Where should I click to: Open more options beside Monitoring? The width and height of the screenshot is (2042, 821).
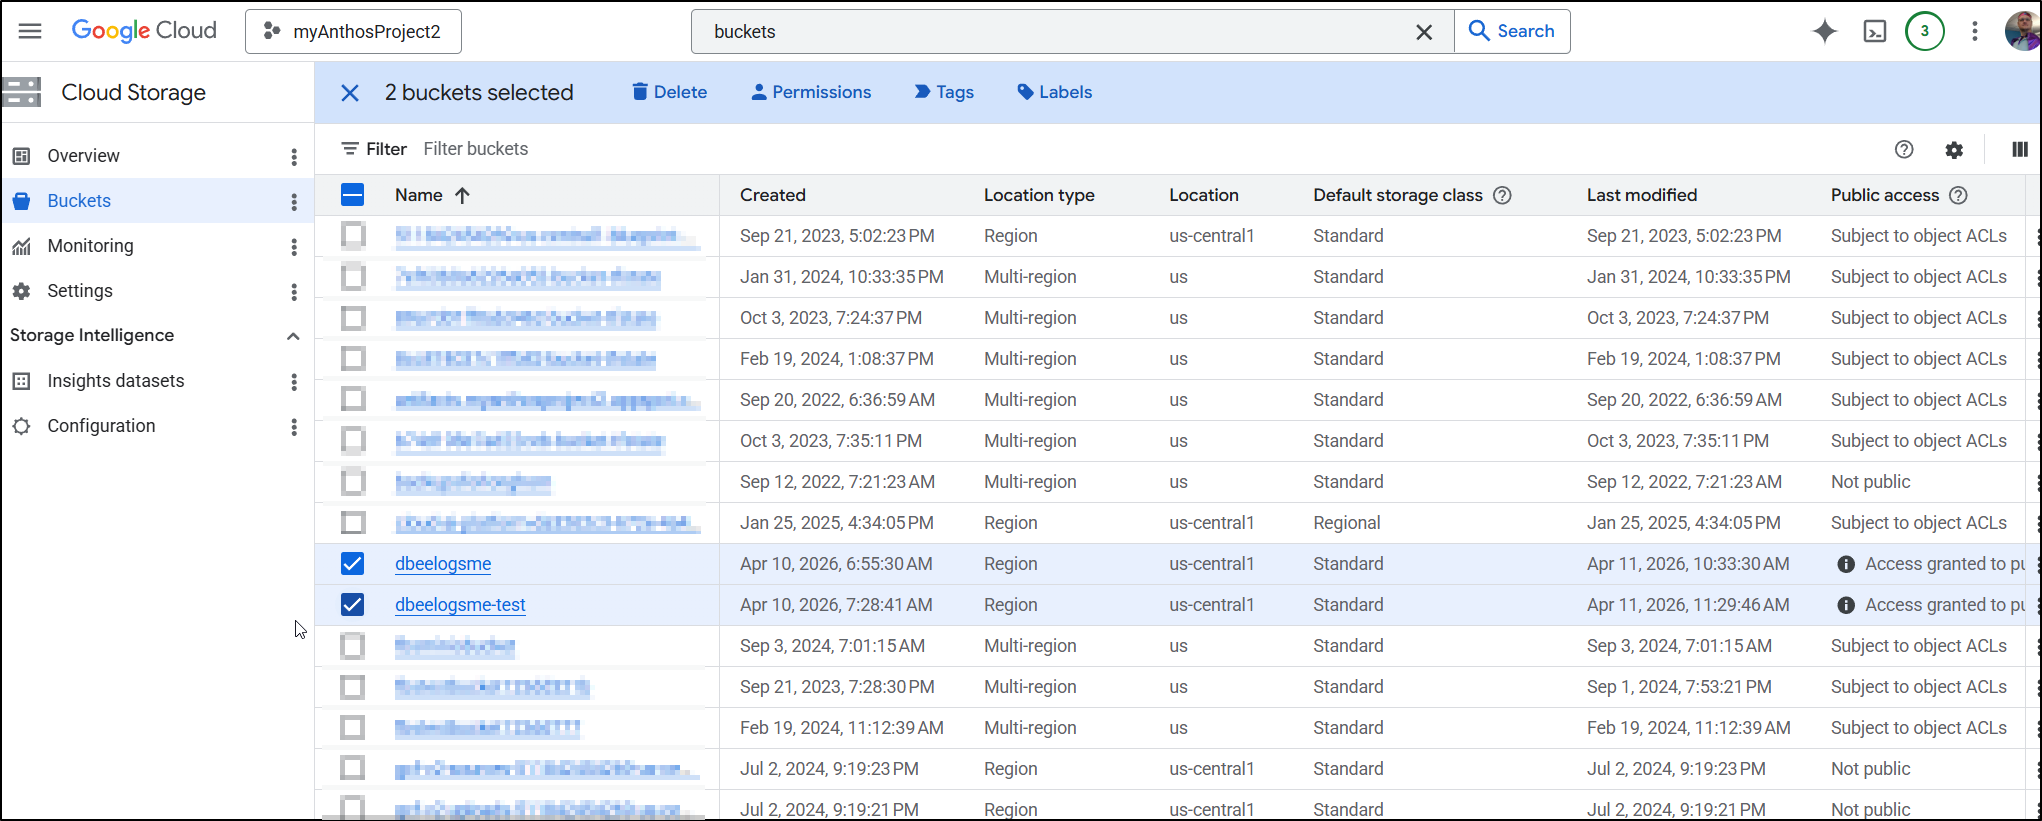(294, 246)
